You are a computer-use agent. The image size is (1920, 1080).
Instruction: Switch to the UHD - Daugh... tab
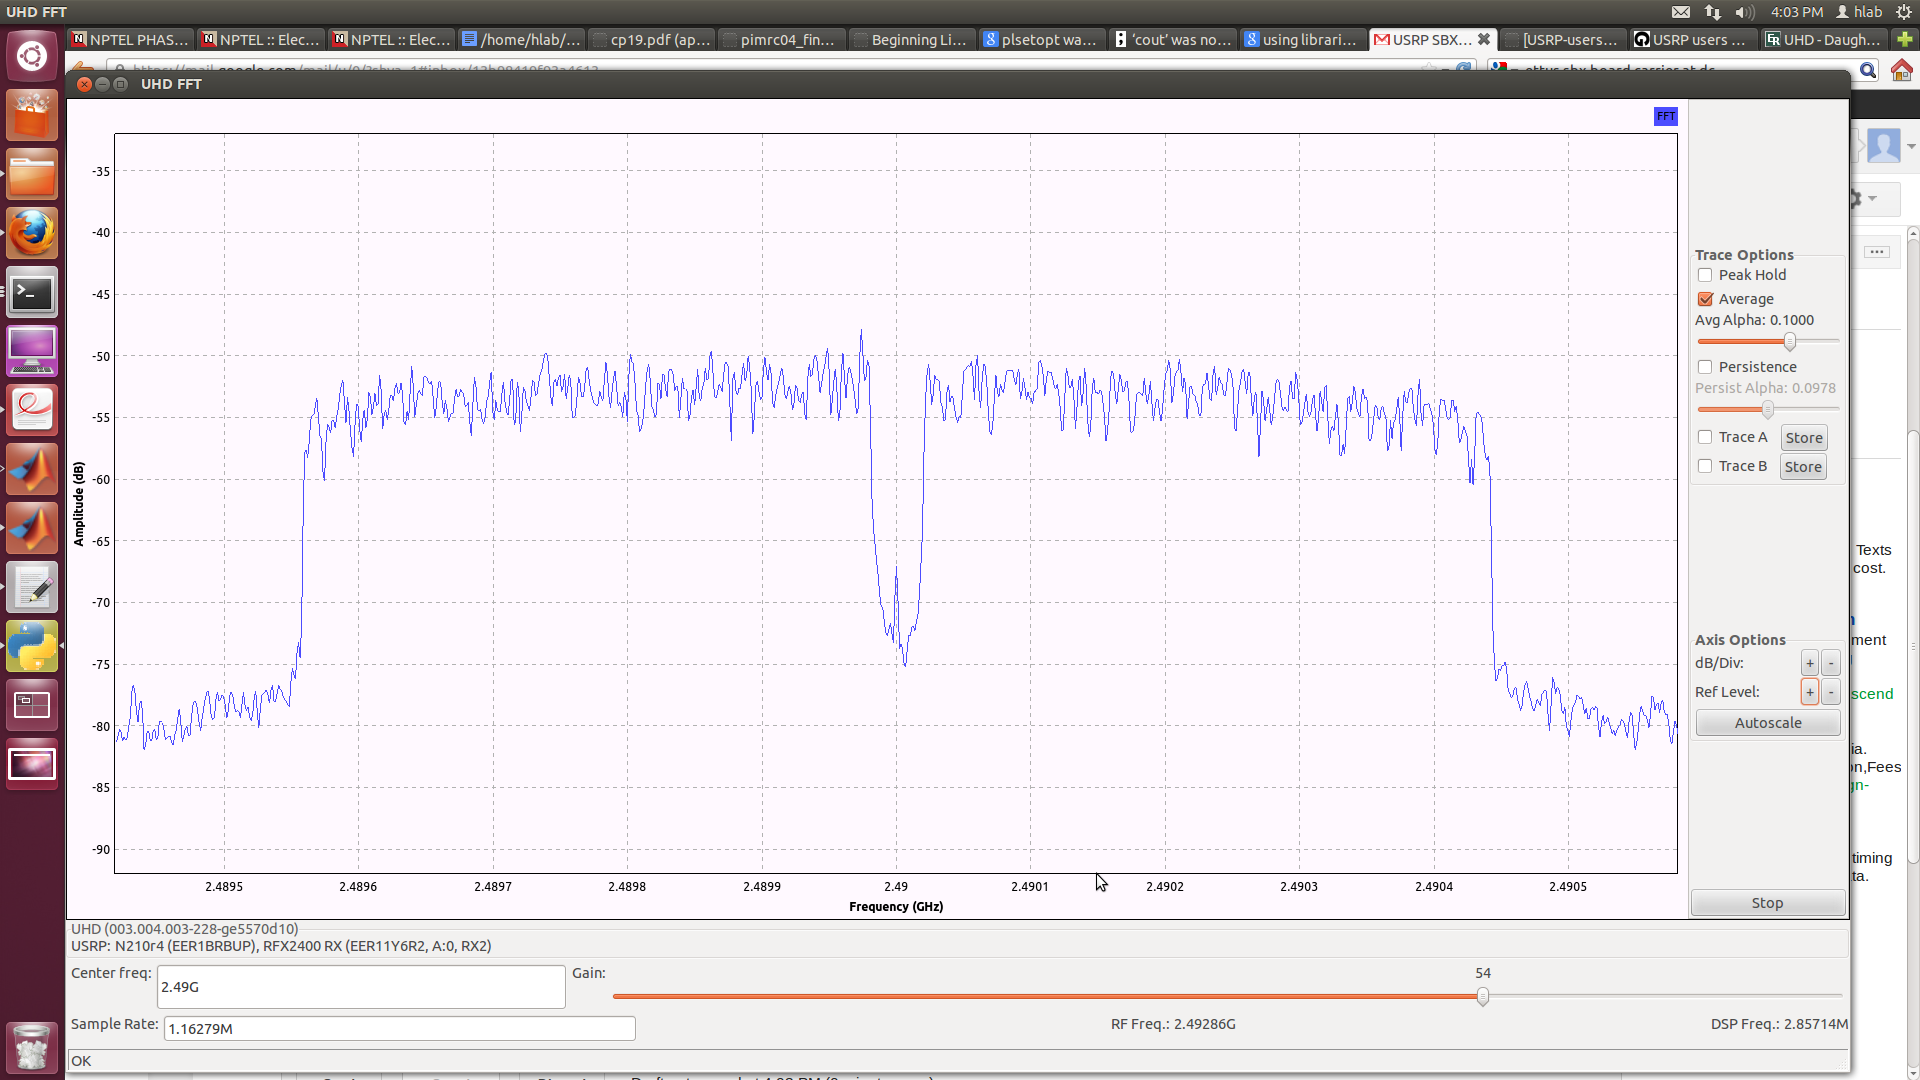1824,40
